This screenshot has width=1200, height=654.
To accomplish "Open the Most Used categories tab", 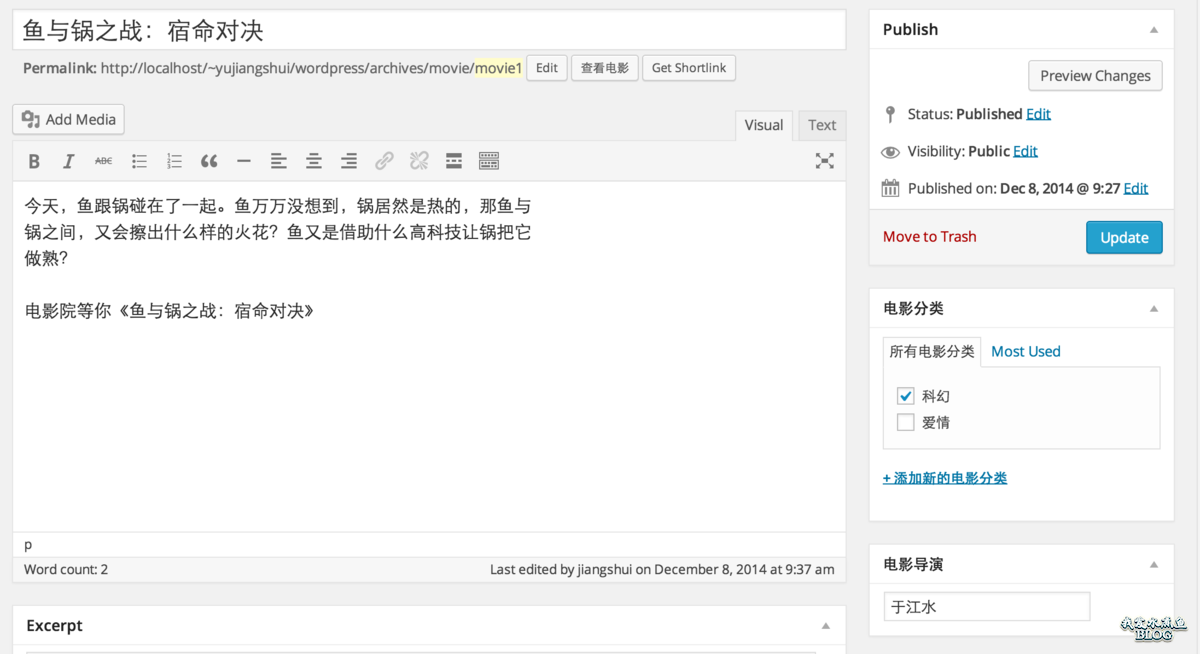I will (x=1025, y=351).
